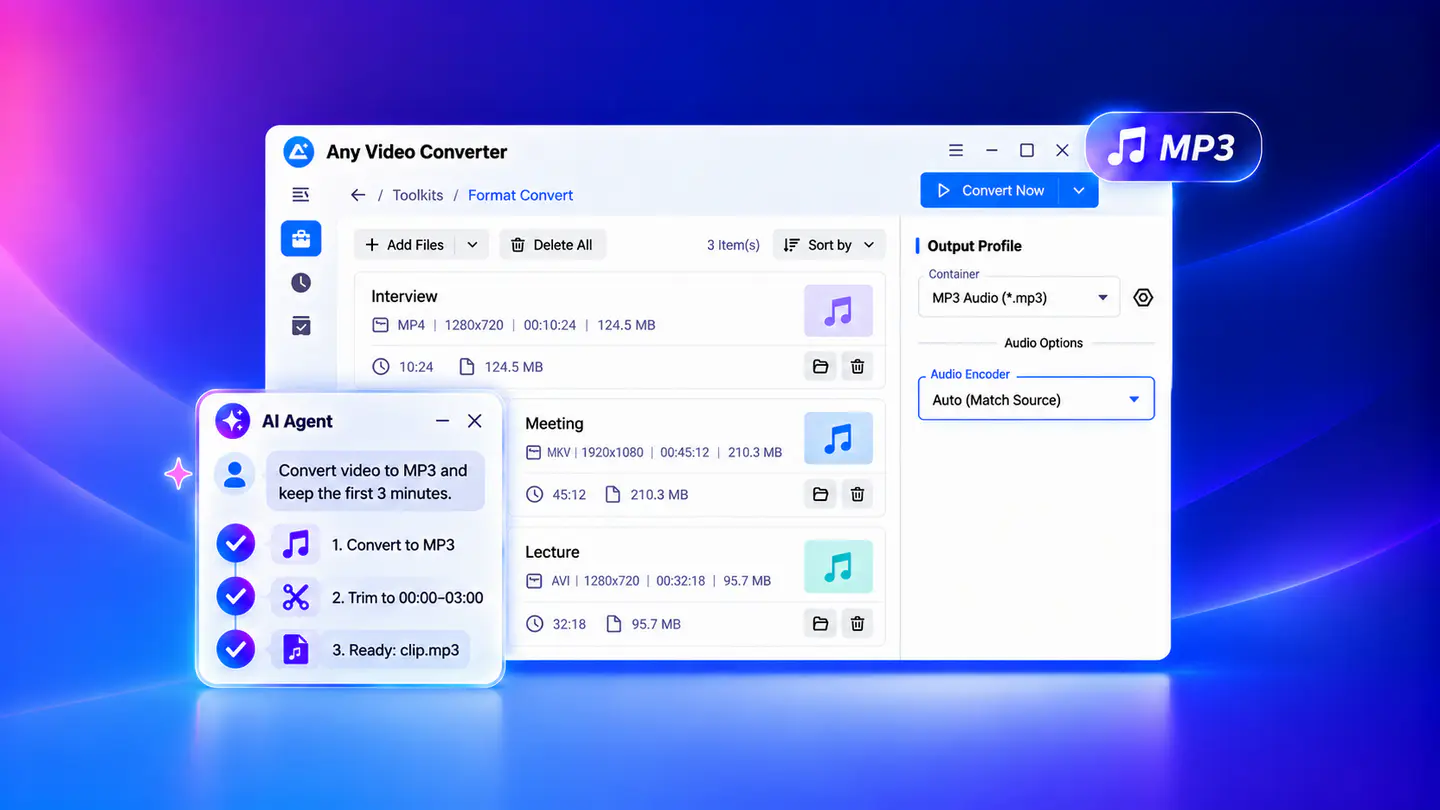Expand the Add Files dropdown arrow
This screenshot has height=810, width=1440.
tap(472, 245)
